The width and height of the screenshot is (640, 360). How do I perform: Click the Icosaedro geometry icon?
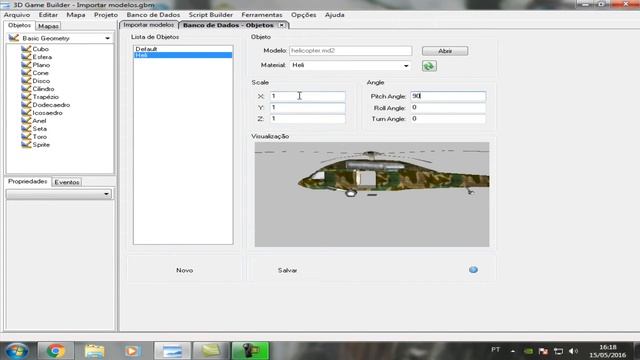point(26,113)
